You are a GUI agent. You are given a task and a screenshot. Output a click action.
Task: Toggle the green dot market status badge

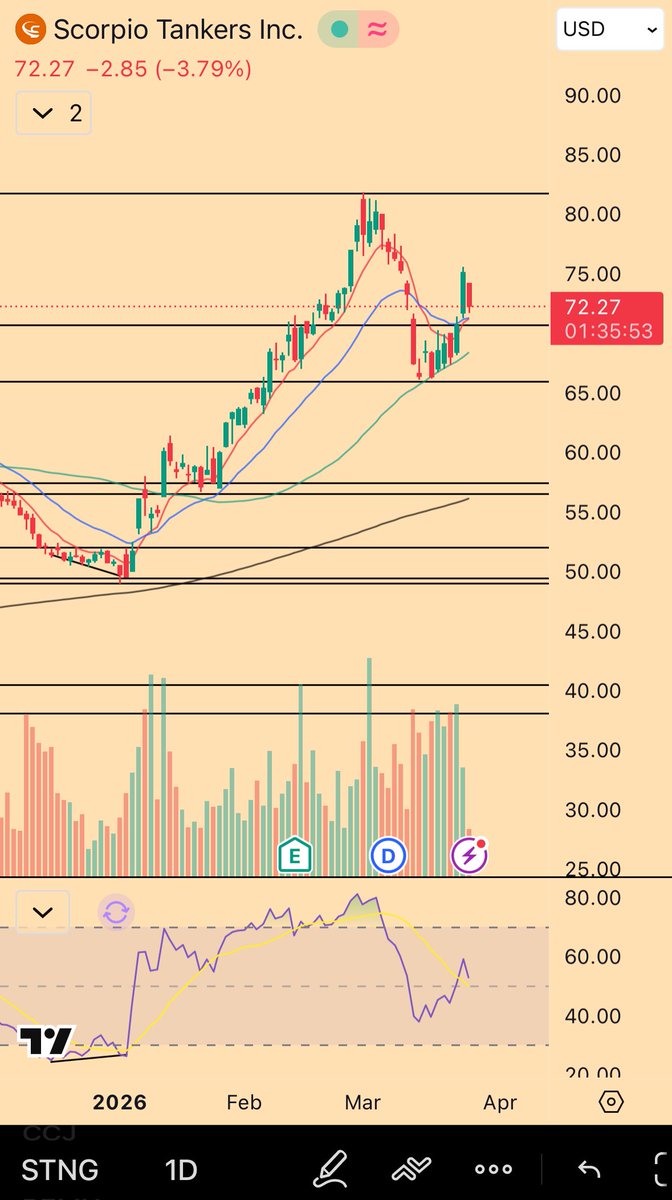click(x=341, y=30)
